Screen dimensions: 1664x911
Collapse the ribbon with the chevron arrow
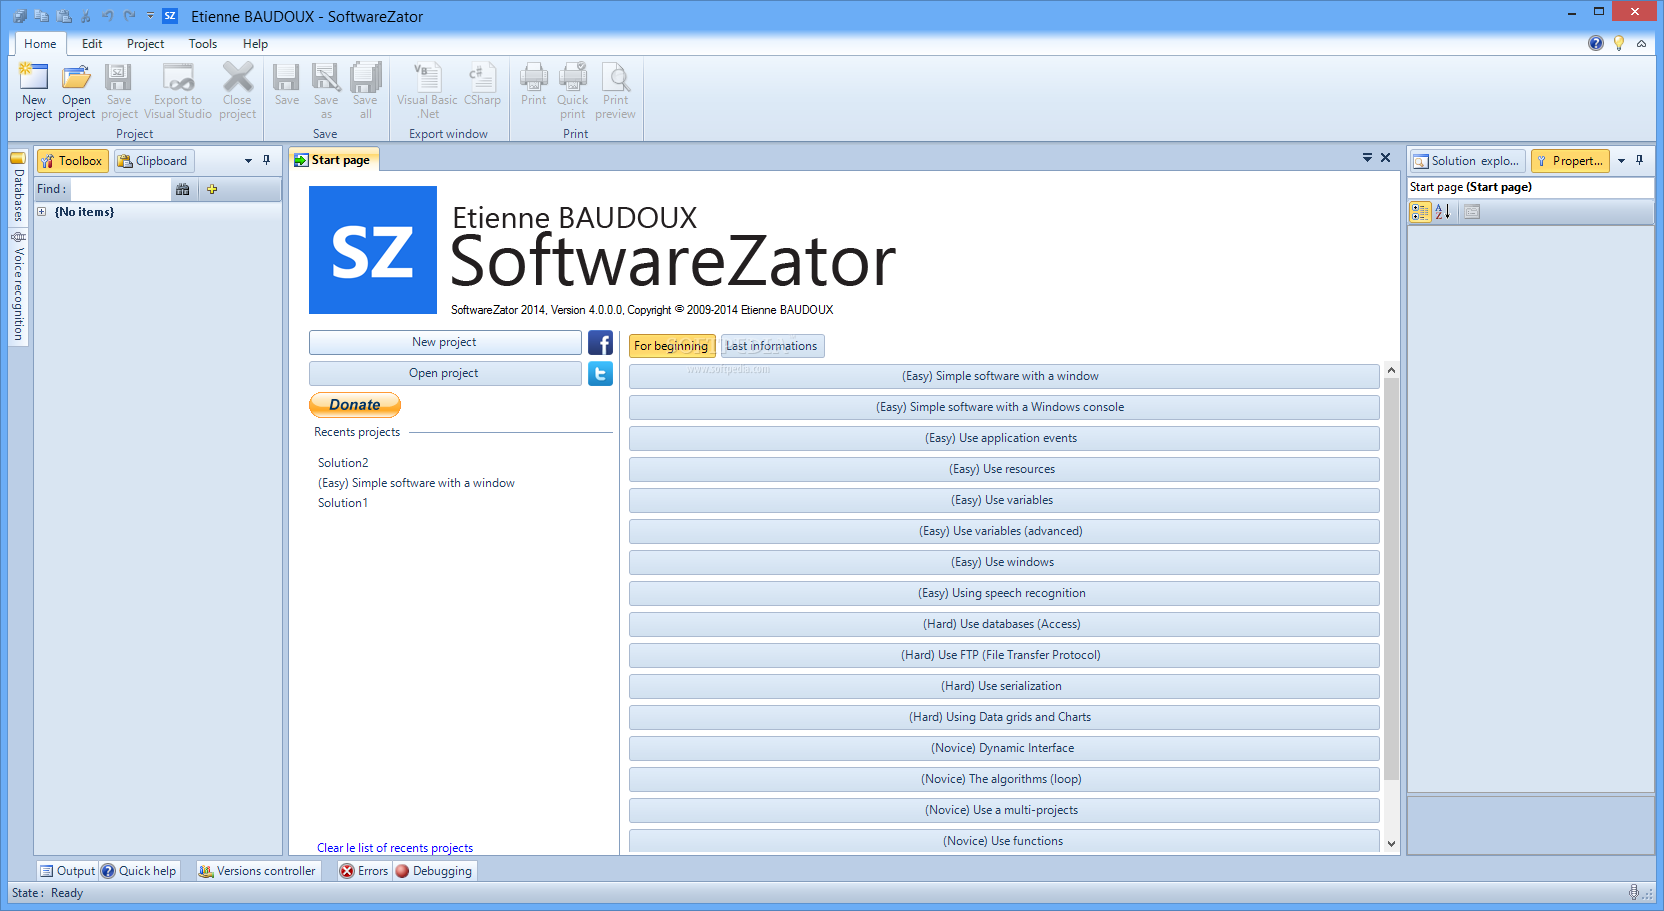(x=1641, y=44)
